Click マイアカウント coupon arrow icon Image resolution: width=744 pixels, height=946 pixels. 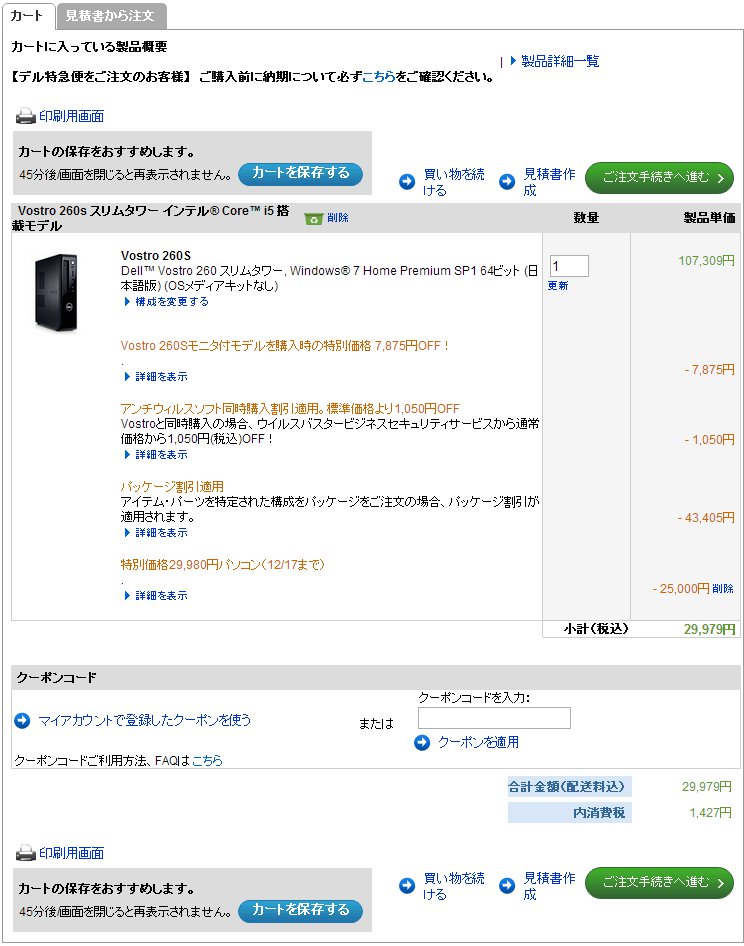(x=23, y=720)
